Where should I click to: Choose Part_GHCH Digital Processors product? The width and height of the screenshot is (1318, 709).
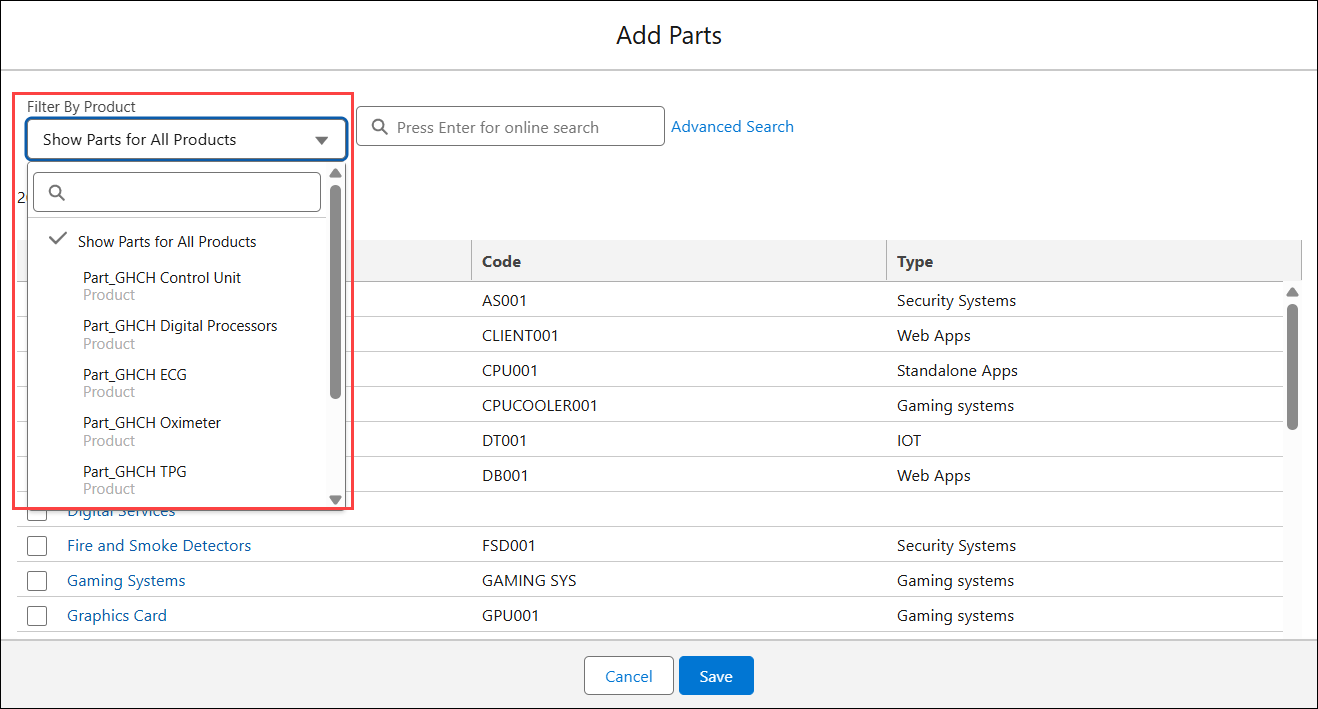tap(180, 334)
